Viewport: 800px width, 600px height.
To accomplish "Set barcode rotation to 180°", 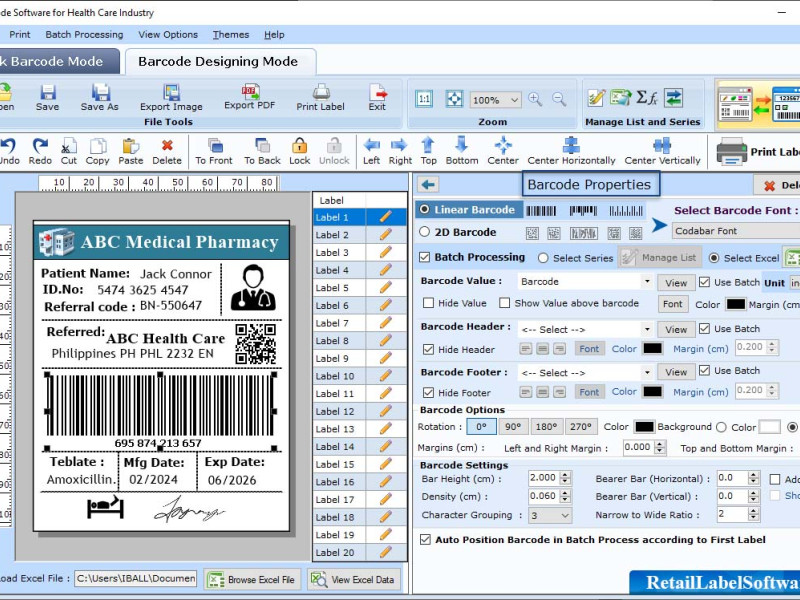I will pyautogui.click(x=546, y=427).
